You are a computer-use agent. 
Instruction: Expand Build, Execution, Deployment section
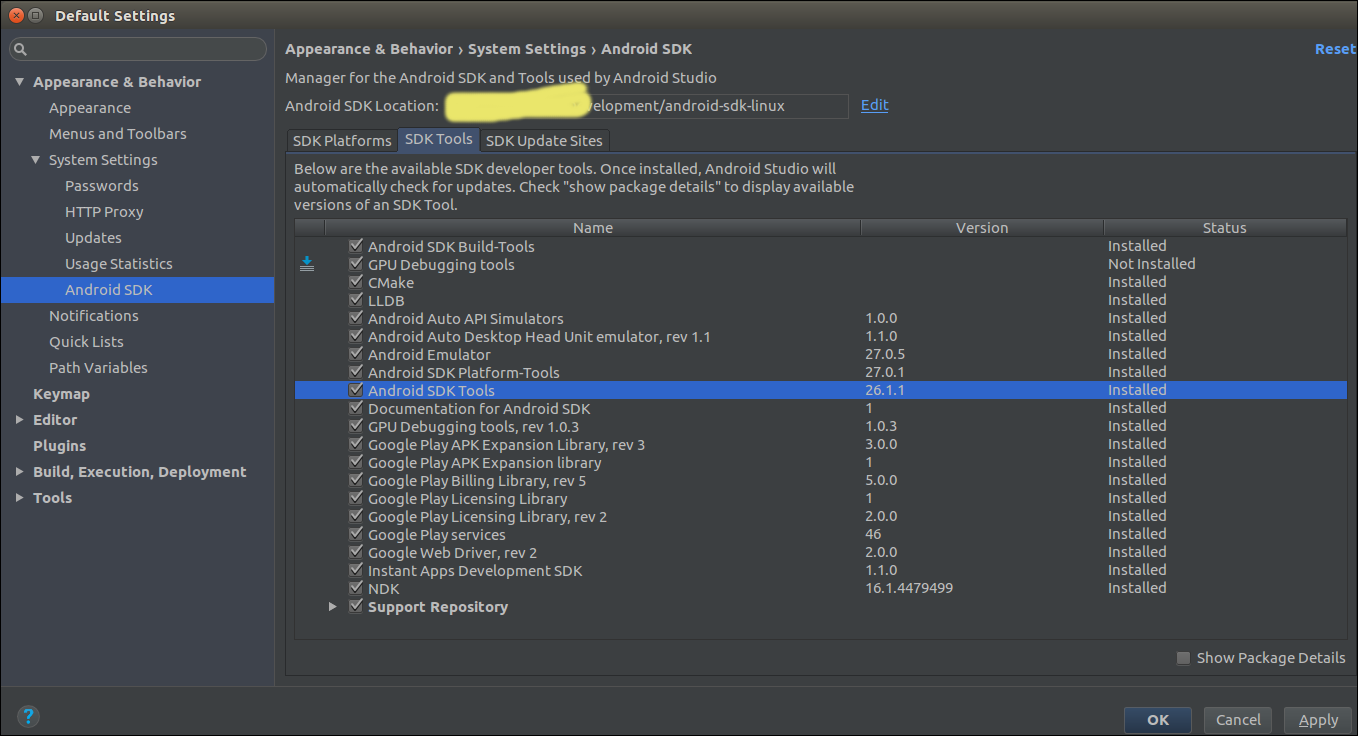pos(19,472)
